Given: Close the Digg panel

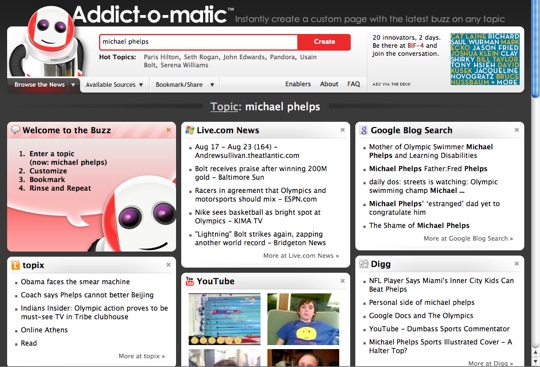Looking at the screenshot, I should click(x=517, y=264).
